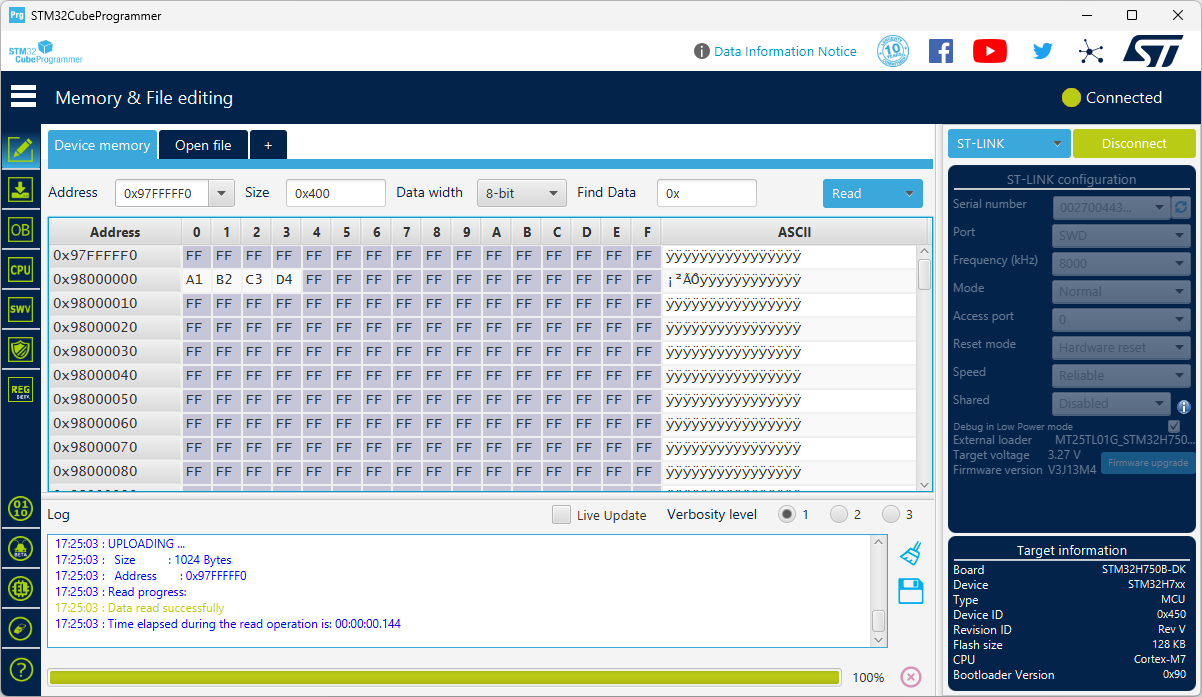The image size is (1202, 697).
Task: Open the Data width dropdown
Action: click(x=521, y=192)
